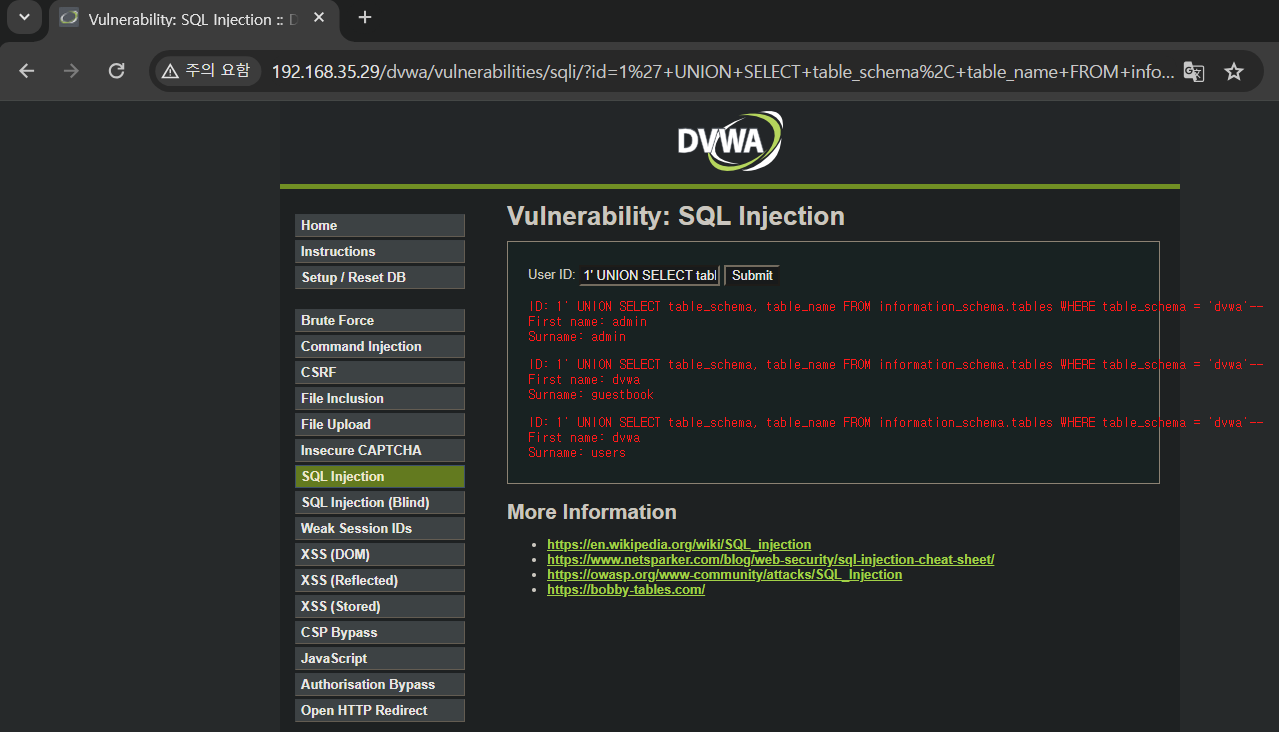Select CSP Bypass in sidebar
Viewport: 1279px width, 732px height.
(x=380, y=632)
